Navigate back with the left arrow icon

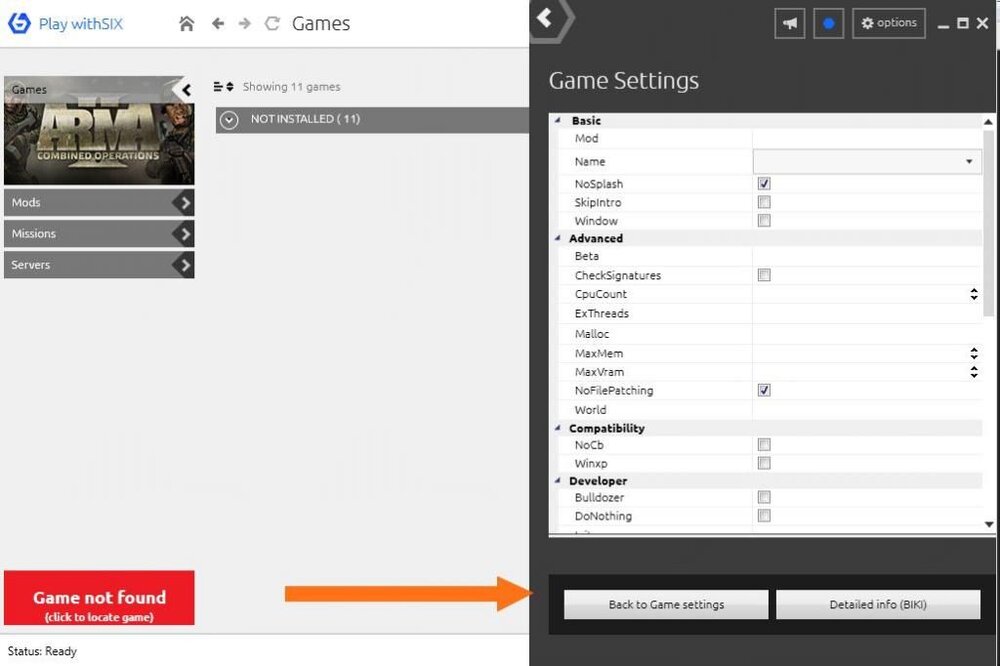(x=217, y=24)
